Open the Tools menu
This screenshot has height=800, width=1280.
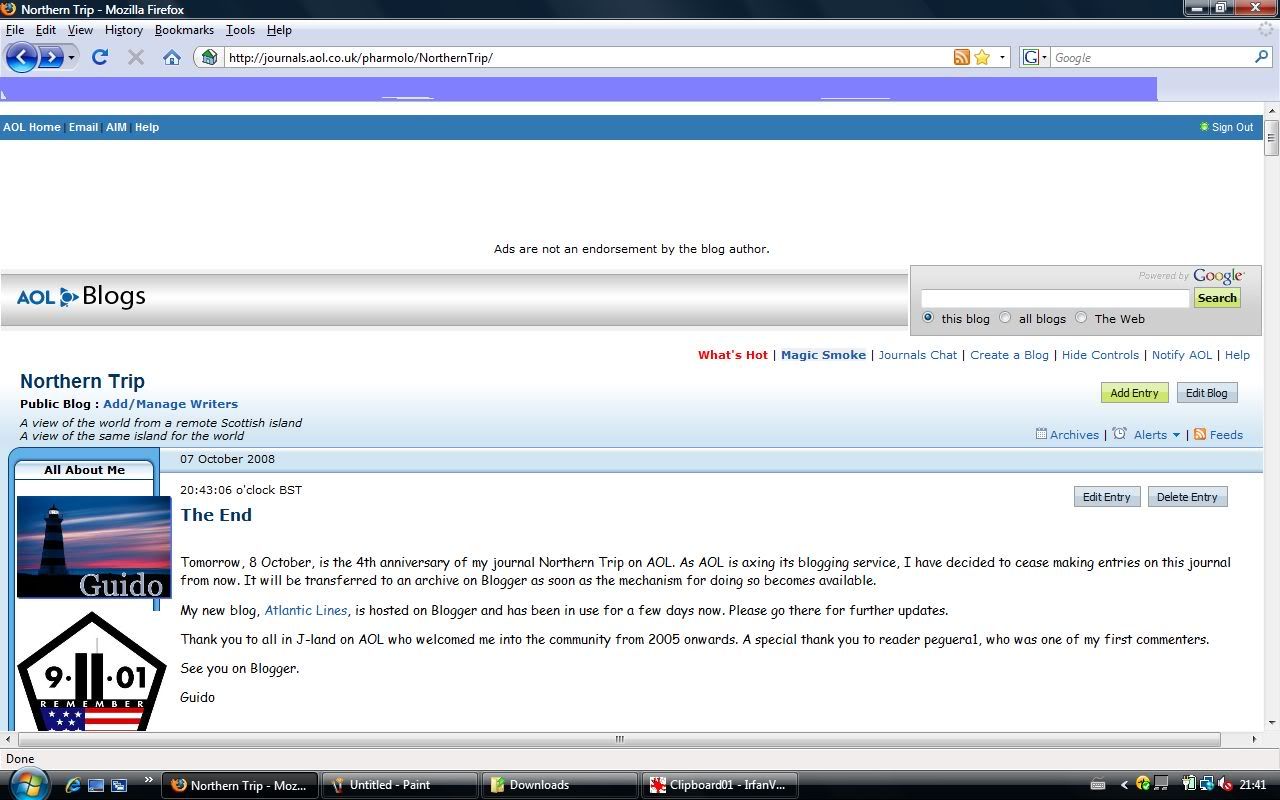[240, 30]
